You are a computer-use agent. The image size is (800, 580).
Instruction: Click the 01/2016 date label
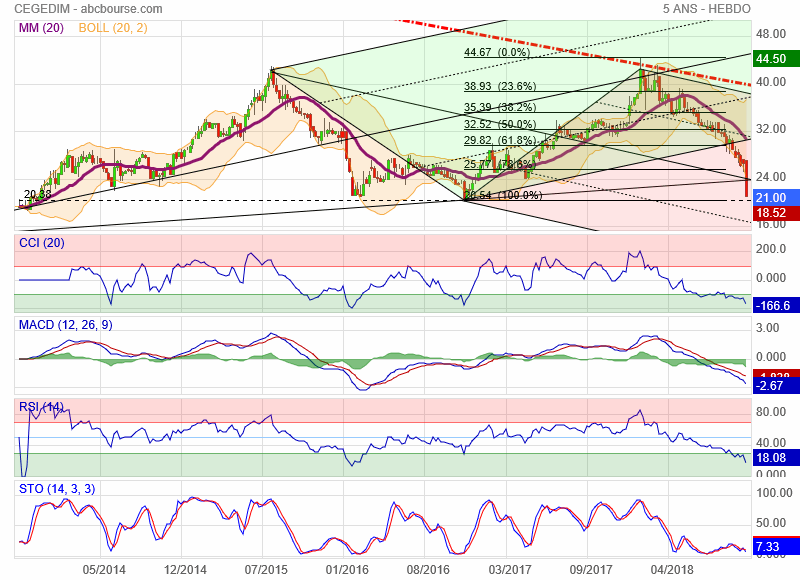click(x=347, y=569)
